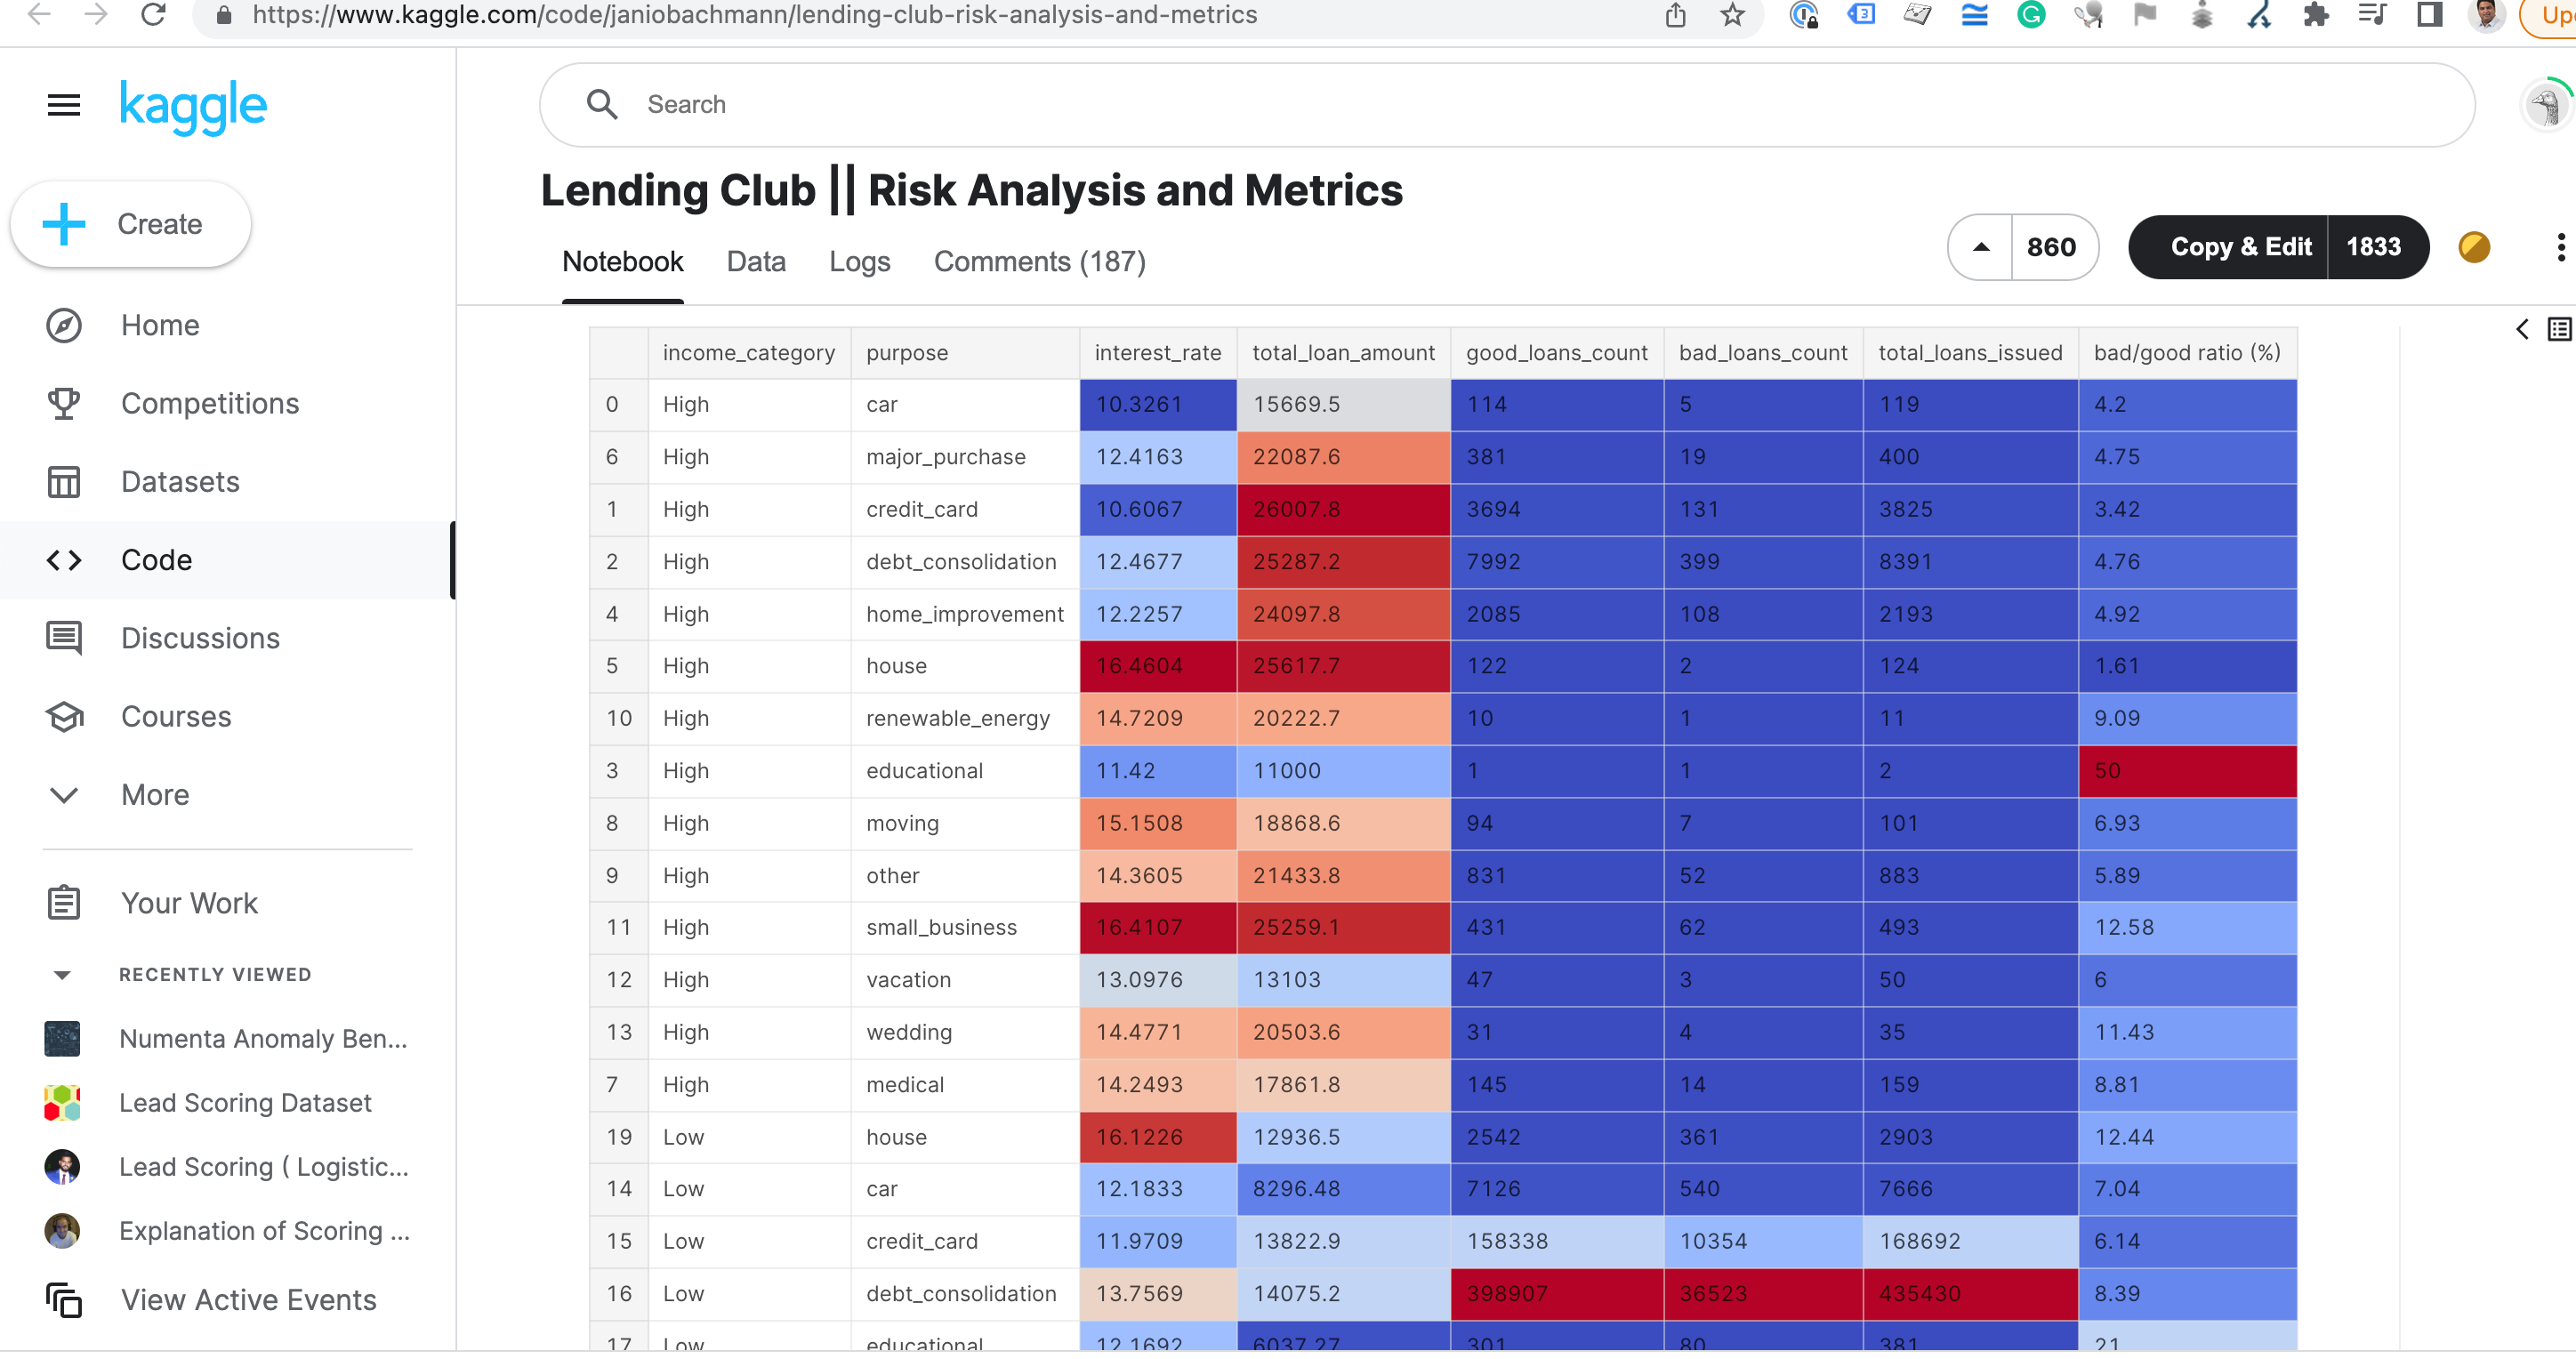
Task: Click the income_category column header
Action: click(x=749, y=353)
